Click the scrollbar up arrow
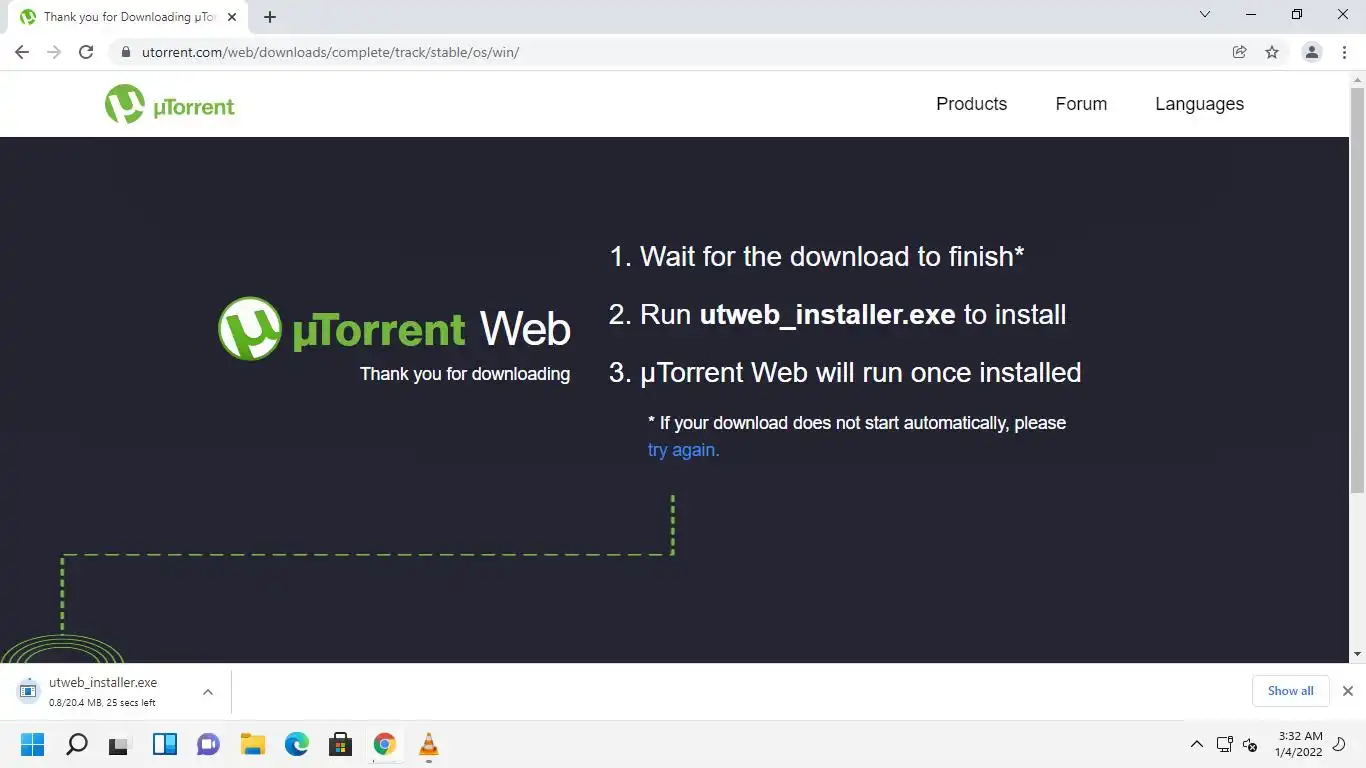The width and height of the screenshot is (1366, 768). [1357, 79]
